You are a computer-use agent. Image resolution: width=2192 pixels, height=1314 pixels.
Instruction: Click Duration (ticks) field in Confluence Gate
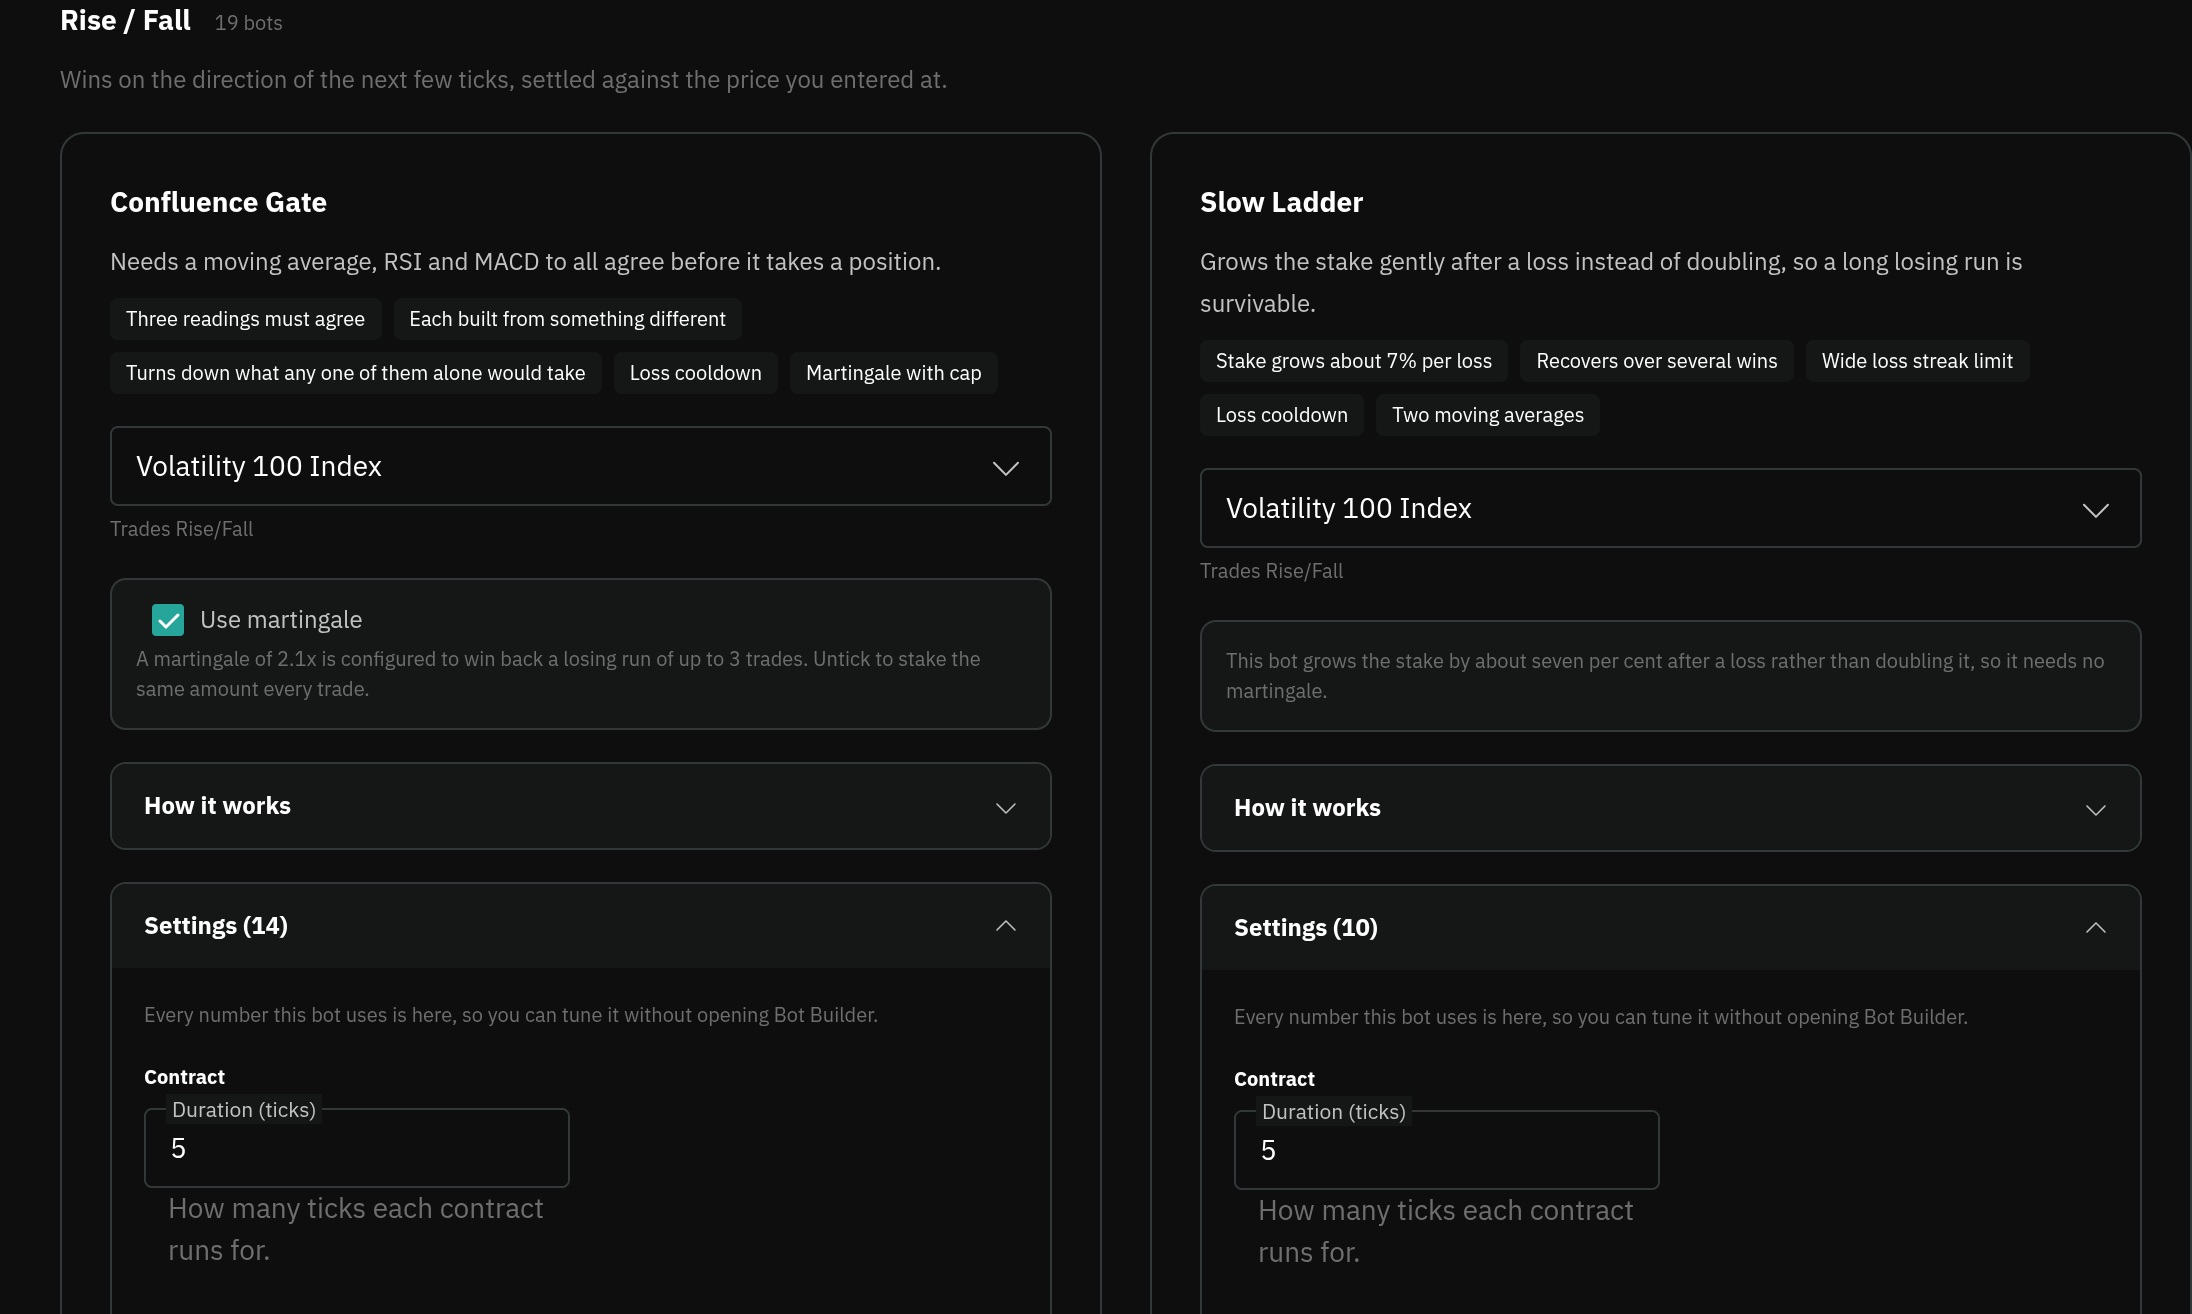[357, 1148]
